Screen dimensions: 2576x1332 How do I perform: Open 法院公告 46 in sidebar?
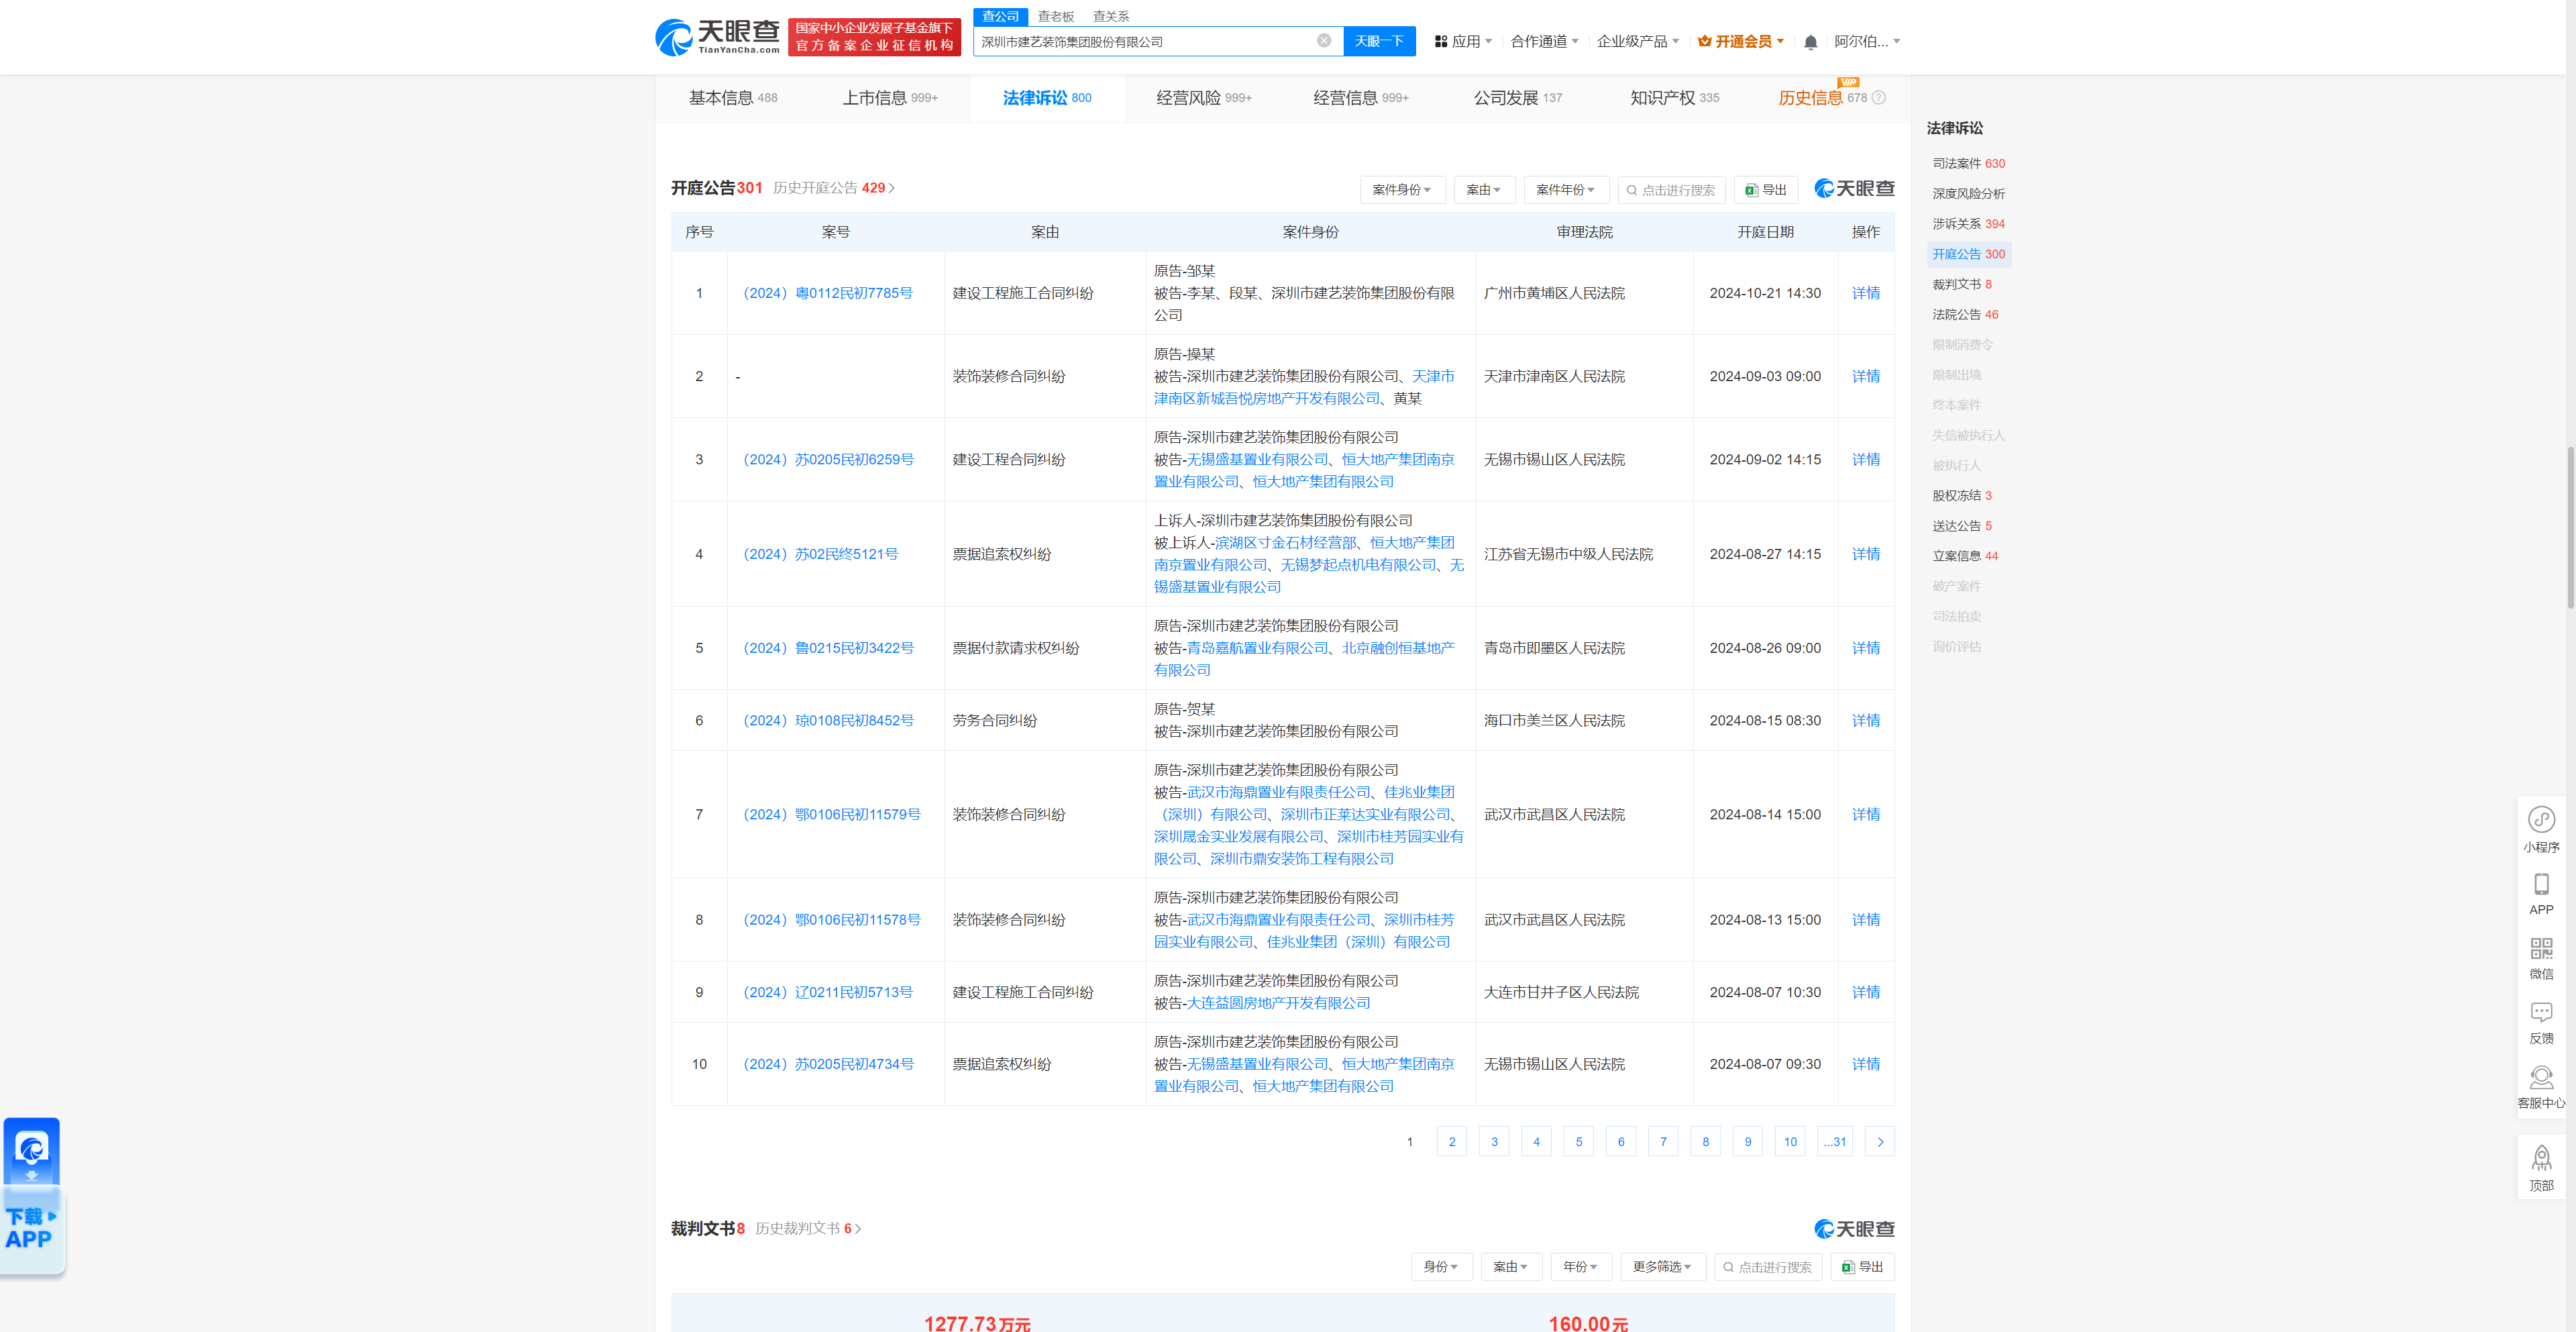[x=1965, y=314]
